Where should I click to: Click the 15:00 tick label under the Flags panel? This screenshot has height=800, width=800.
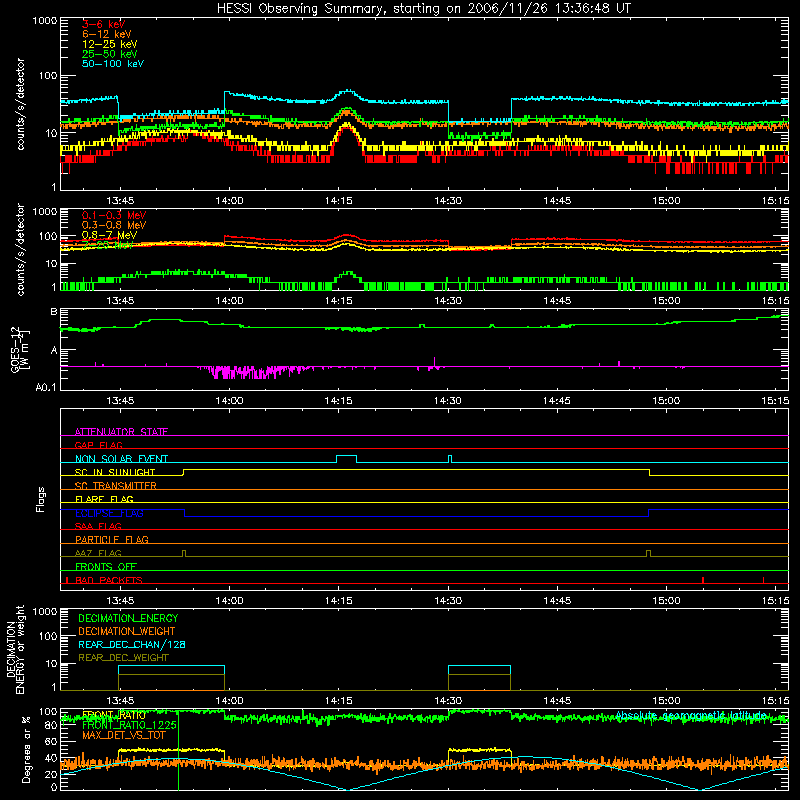point(666,601)
